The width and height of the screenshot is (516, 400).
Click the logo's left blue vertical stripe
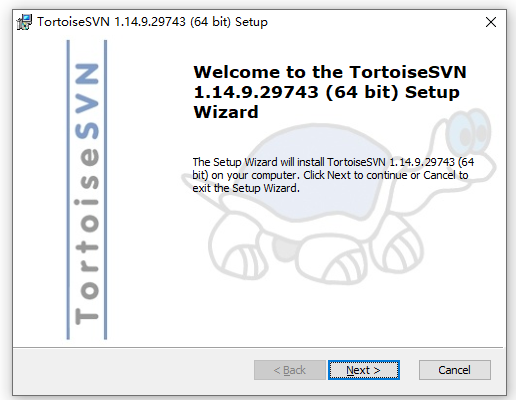point(68,190)
